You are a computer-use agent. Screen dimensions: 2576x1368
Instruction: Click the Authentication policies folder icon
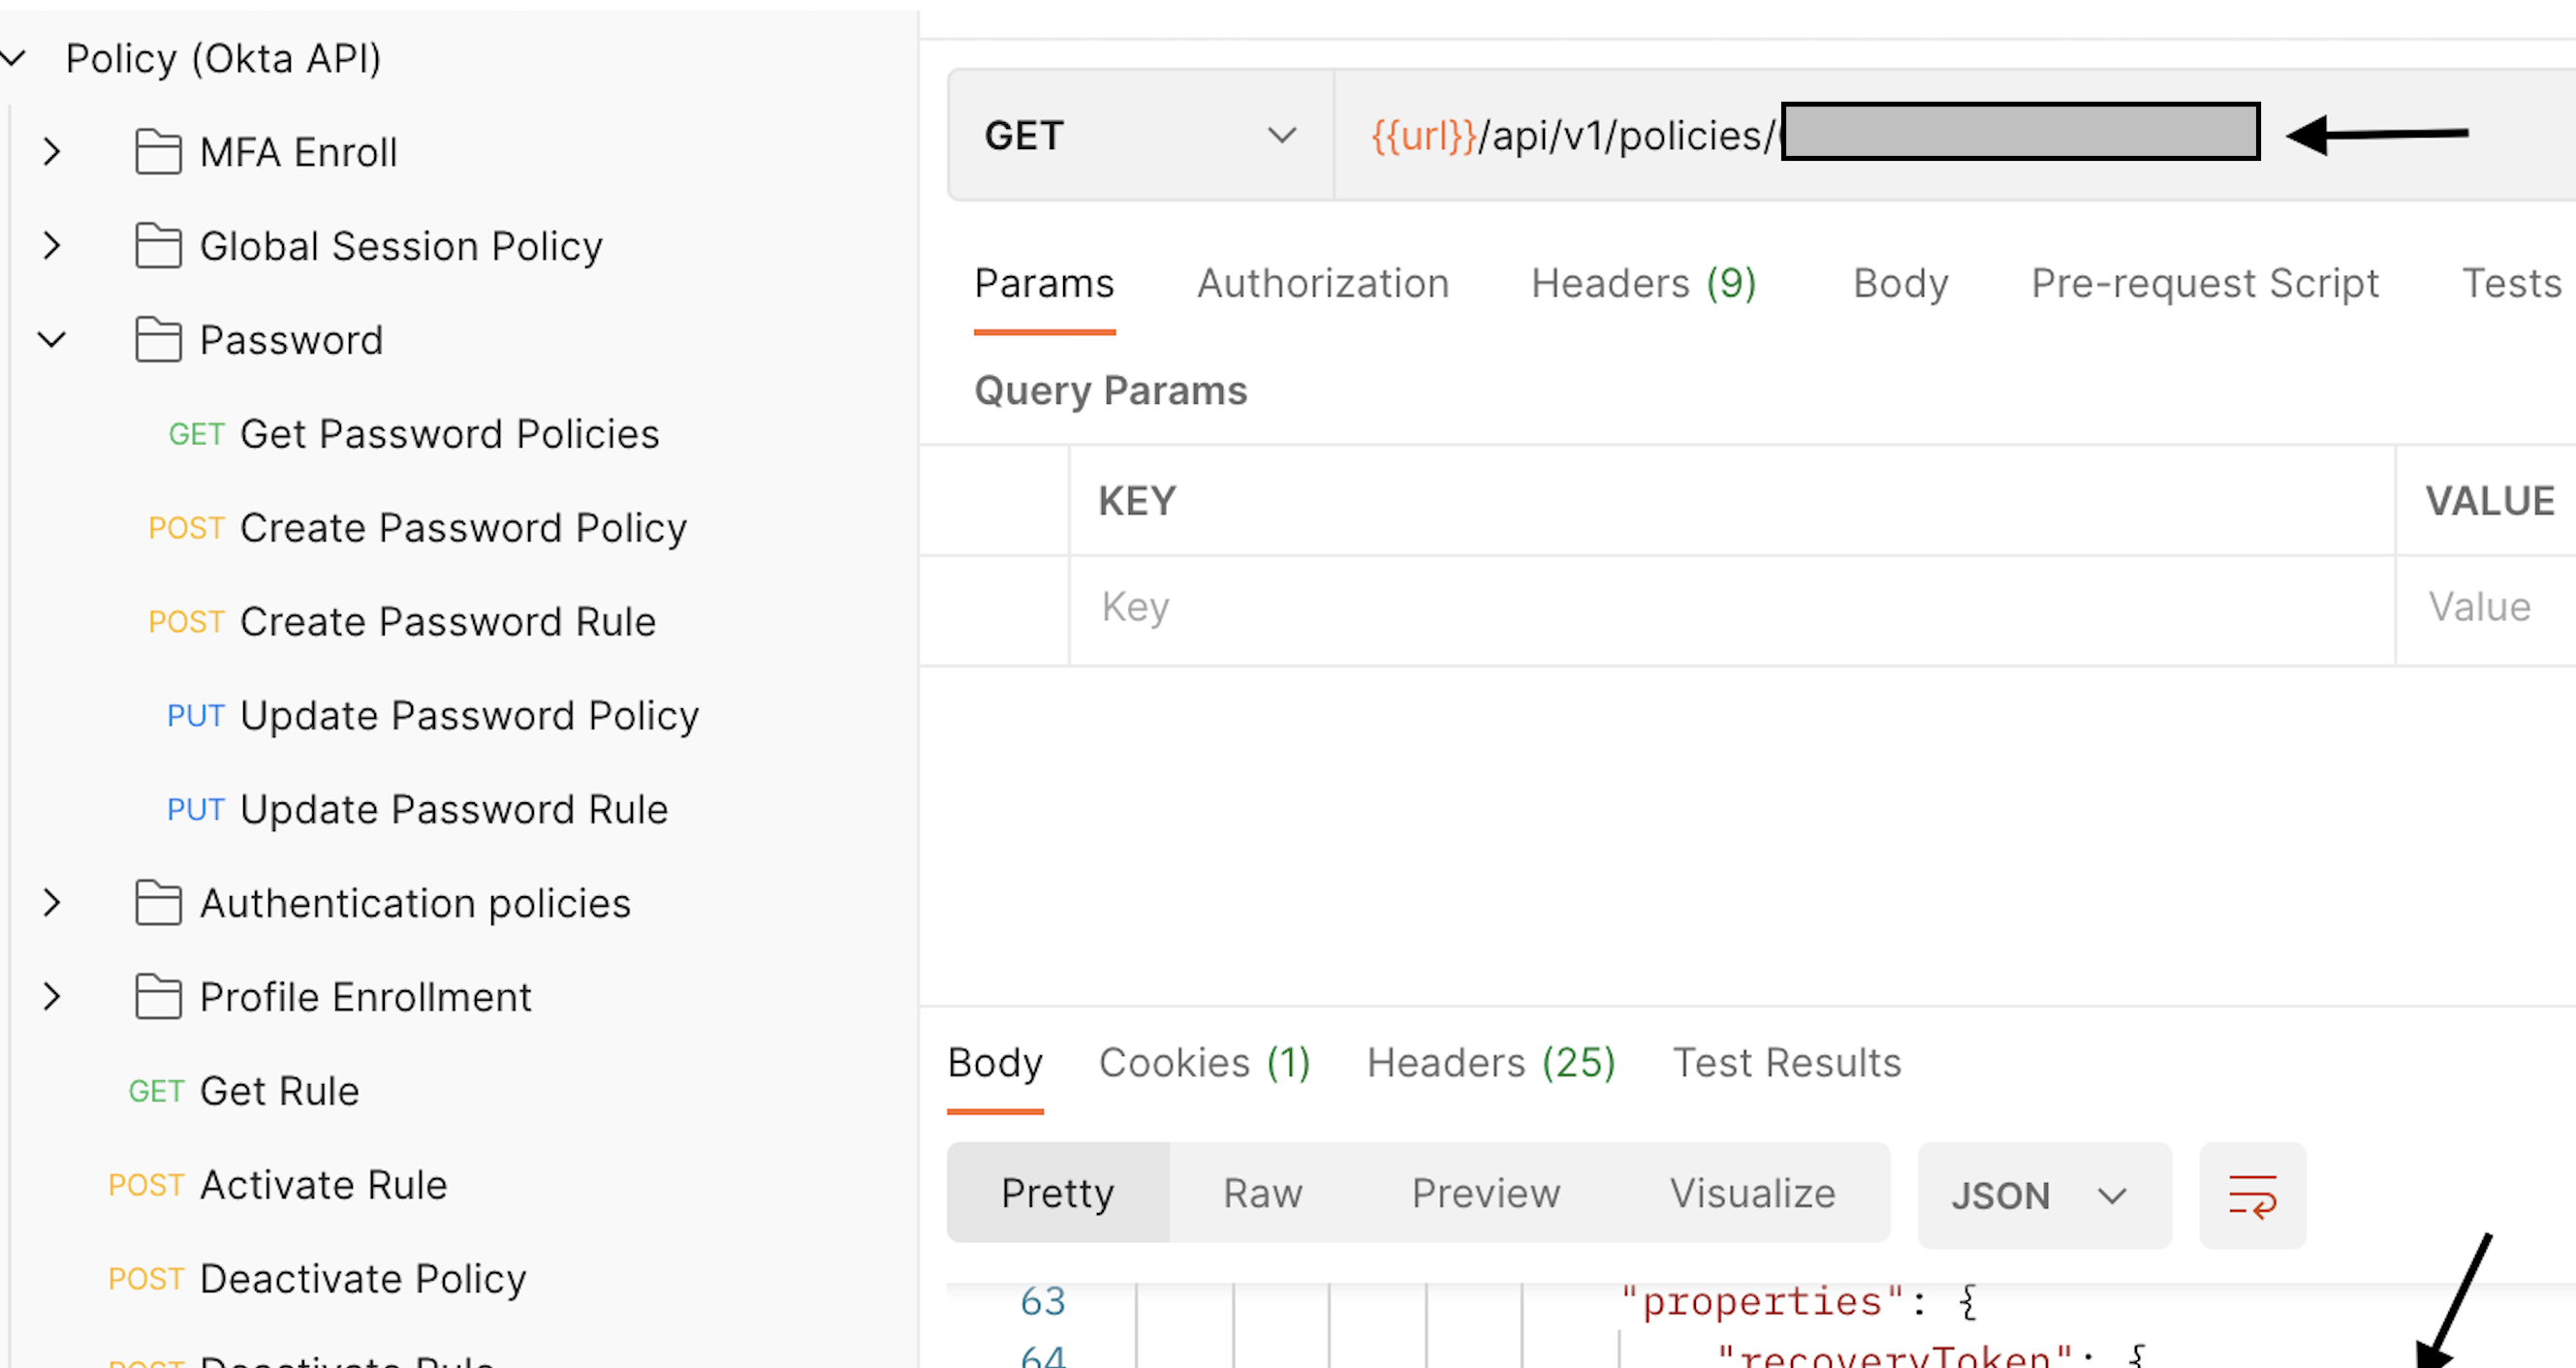(x=158, y=903)
